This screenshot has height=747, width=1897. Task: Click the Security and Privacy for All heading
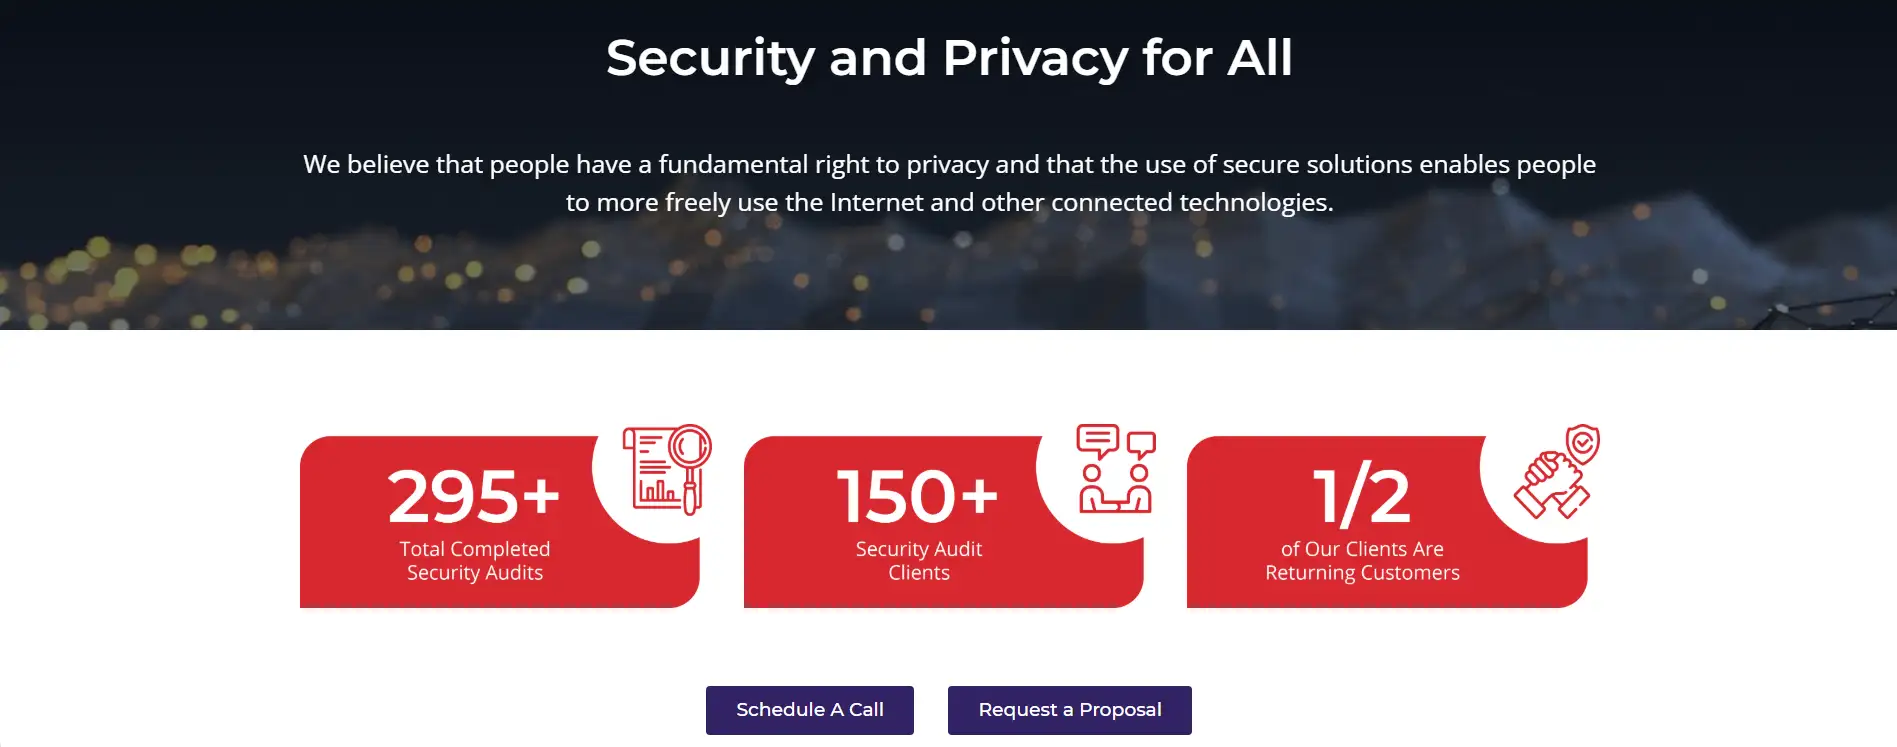(x=949, y=58)
